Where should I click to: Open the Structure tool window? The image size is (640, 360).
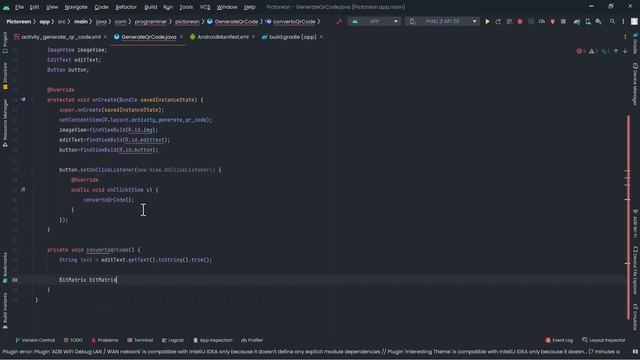tap(5, 76)
